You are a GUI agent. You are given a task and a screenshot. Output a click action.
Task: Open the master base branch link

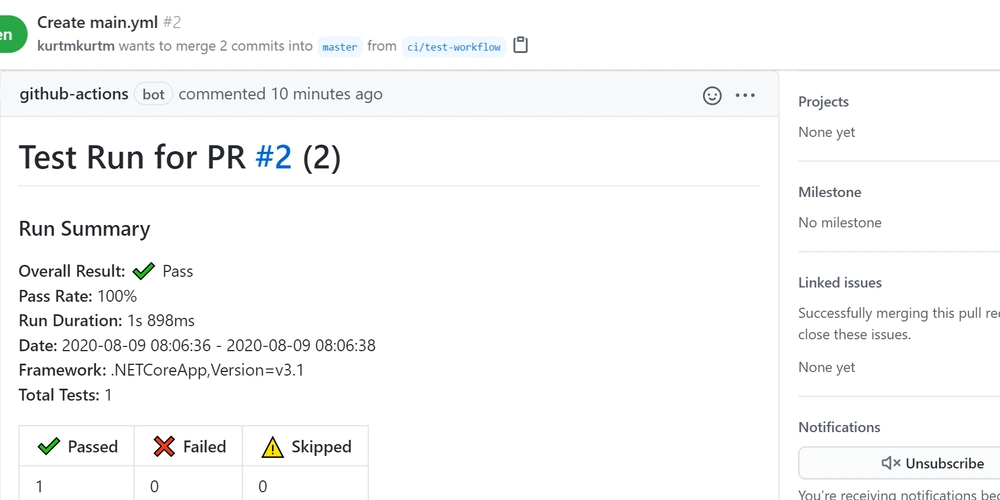point(340,47)
